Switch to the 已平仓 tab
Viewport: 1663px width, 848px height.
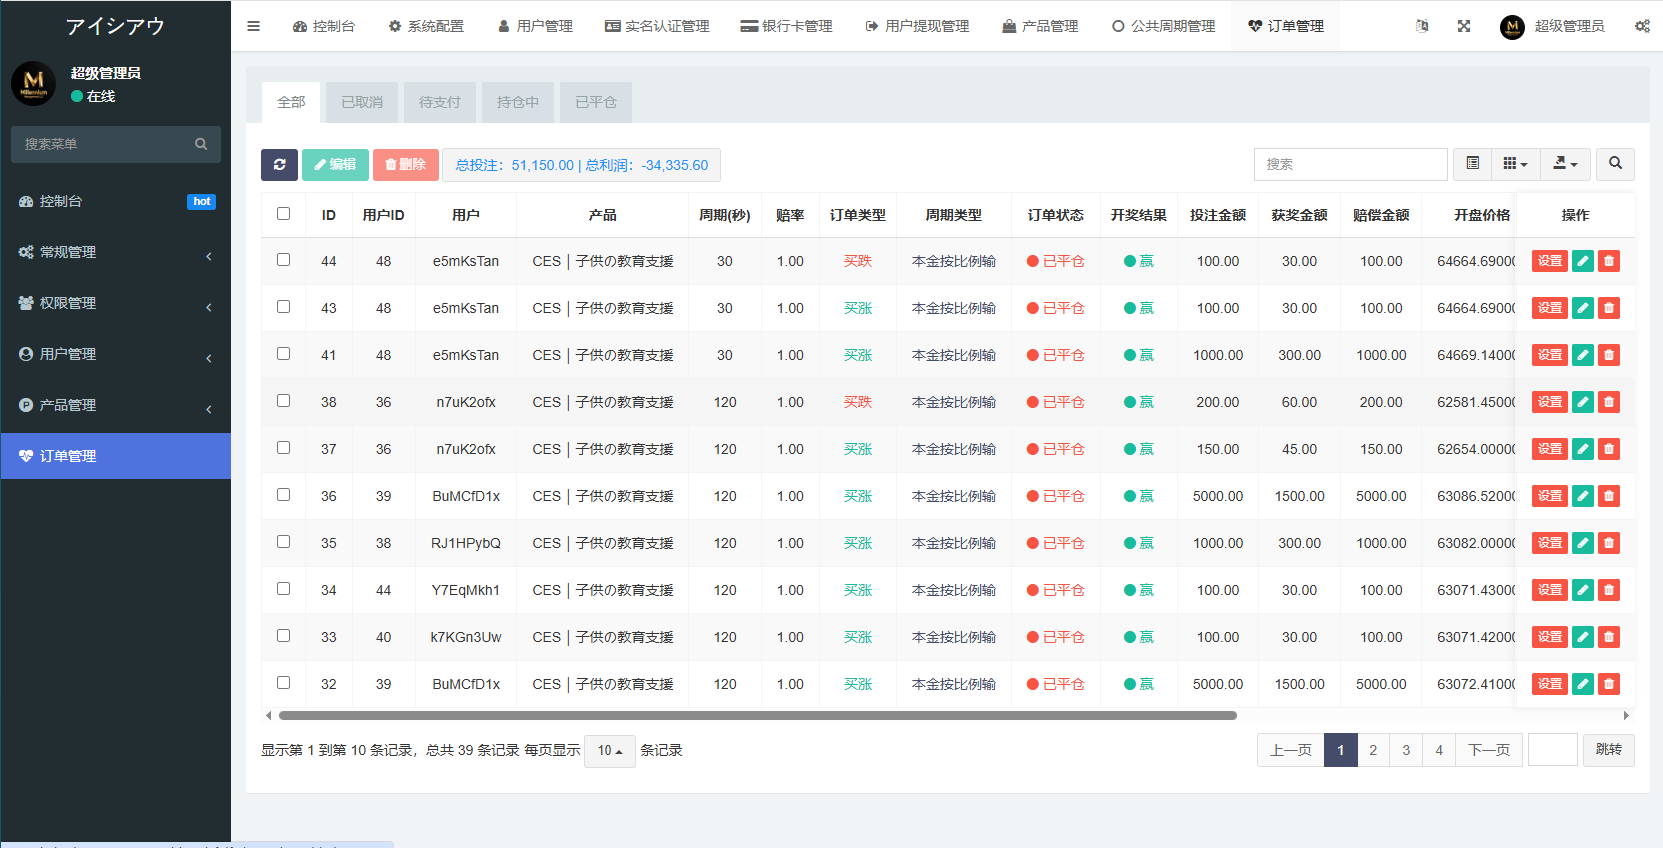coord(596,102)
